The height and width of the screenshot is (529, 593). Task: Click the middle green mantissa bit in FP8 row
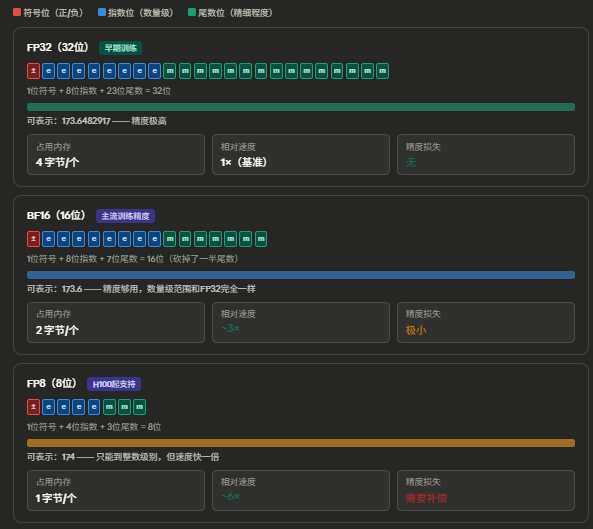click(x=124, y=407)
